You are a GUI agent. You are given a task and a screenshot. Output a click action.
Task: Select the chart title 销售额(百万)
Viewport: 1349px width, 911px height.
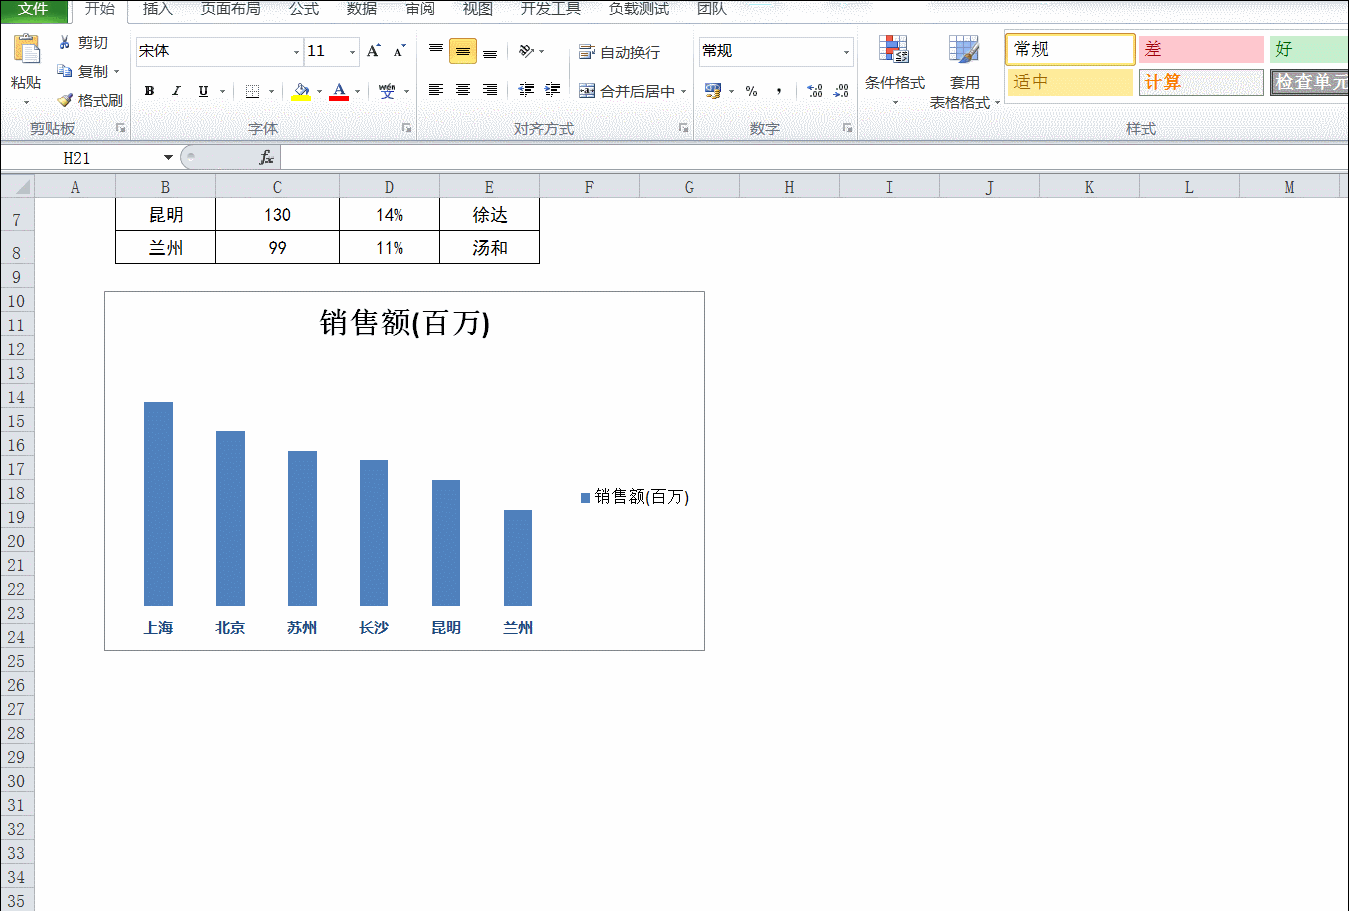404,323
